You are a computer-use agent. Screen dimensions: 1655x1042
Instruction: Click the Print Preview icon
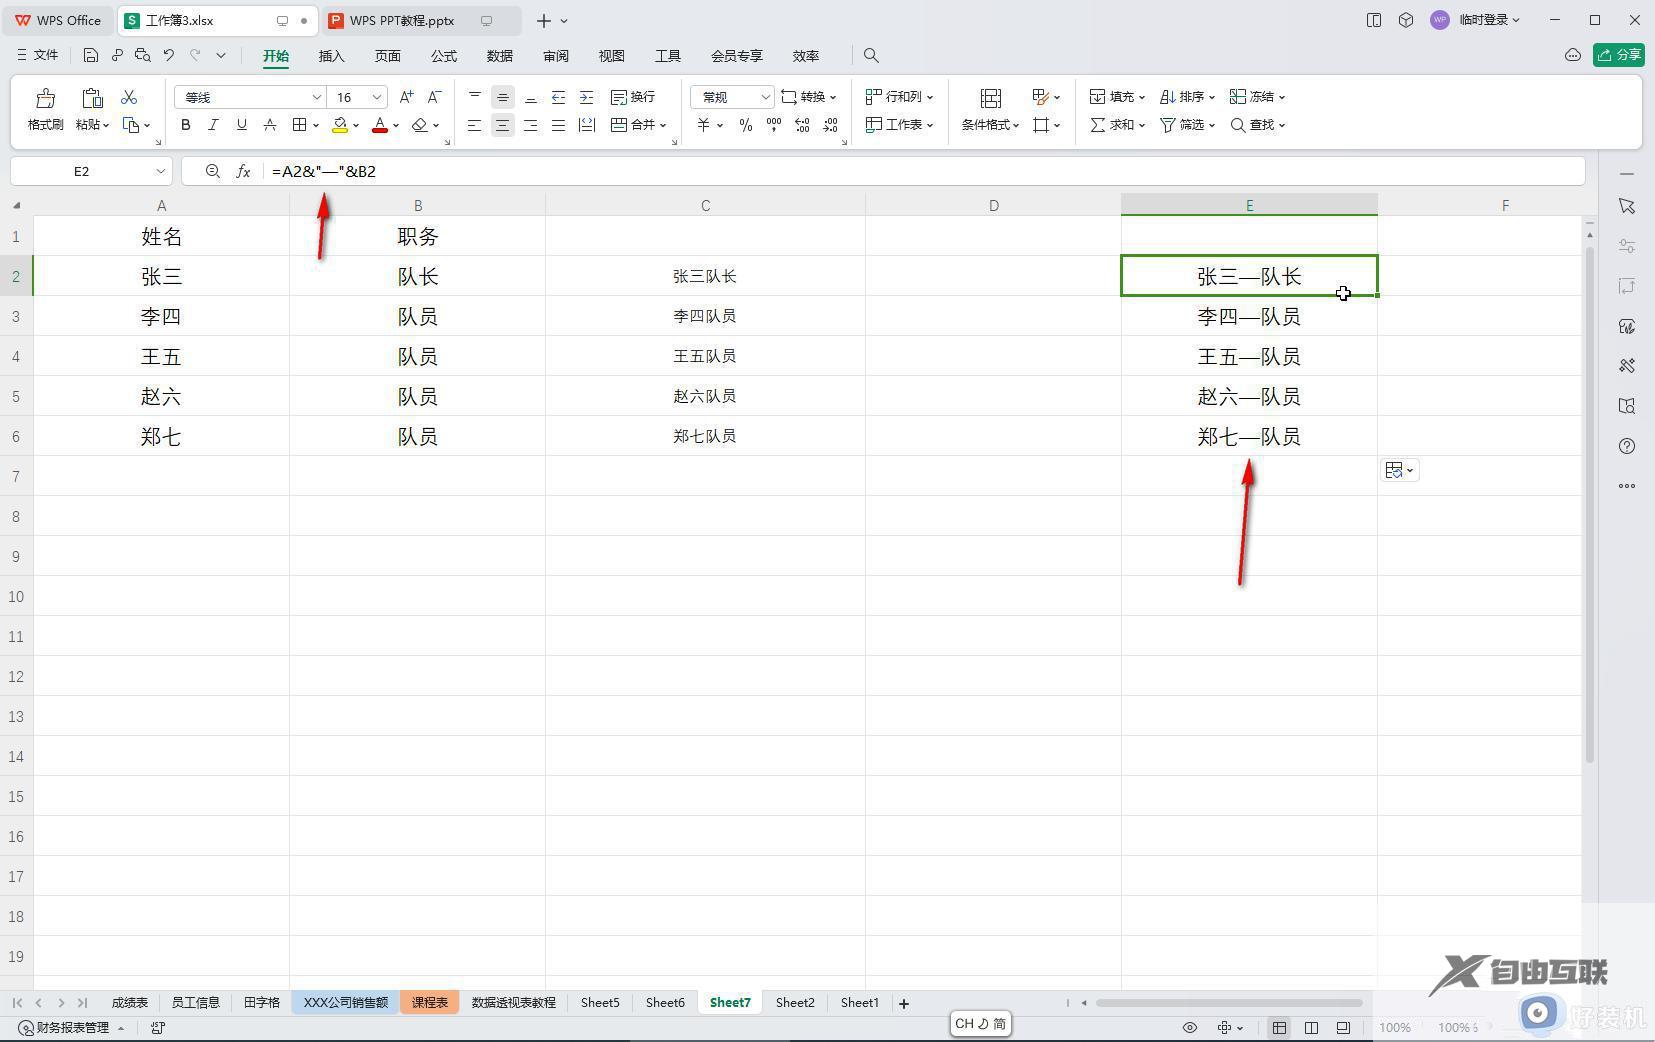pyautogui.click(x=143, y=56)
